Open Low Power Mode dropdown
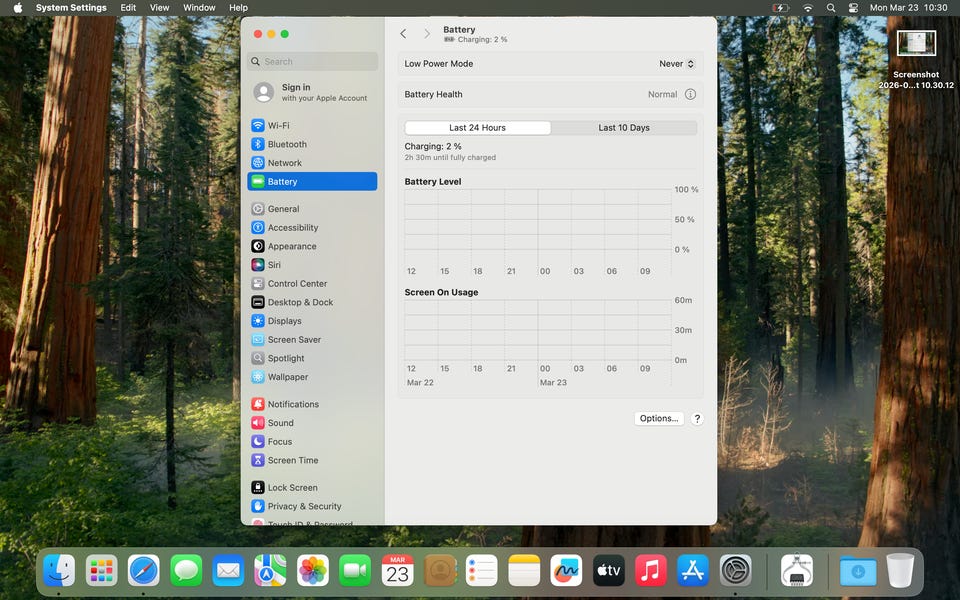Screen dimensions: 960x600 [676, 64]
